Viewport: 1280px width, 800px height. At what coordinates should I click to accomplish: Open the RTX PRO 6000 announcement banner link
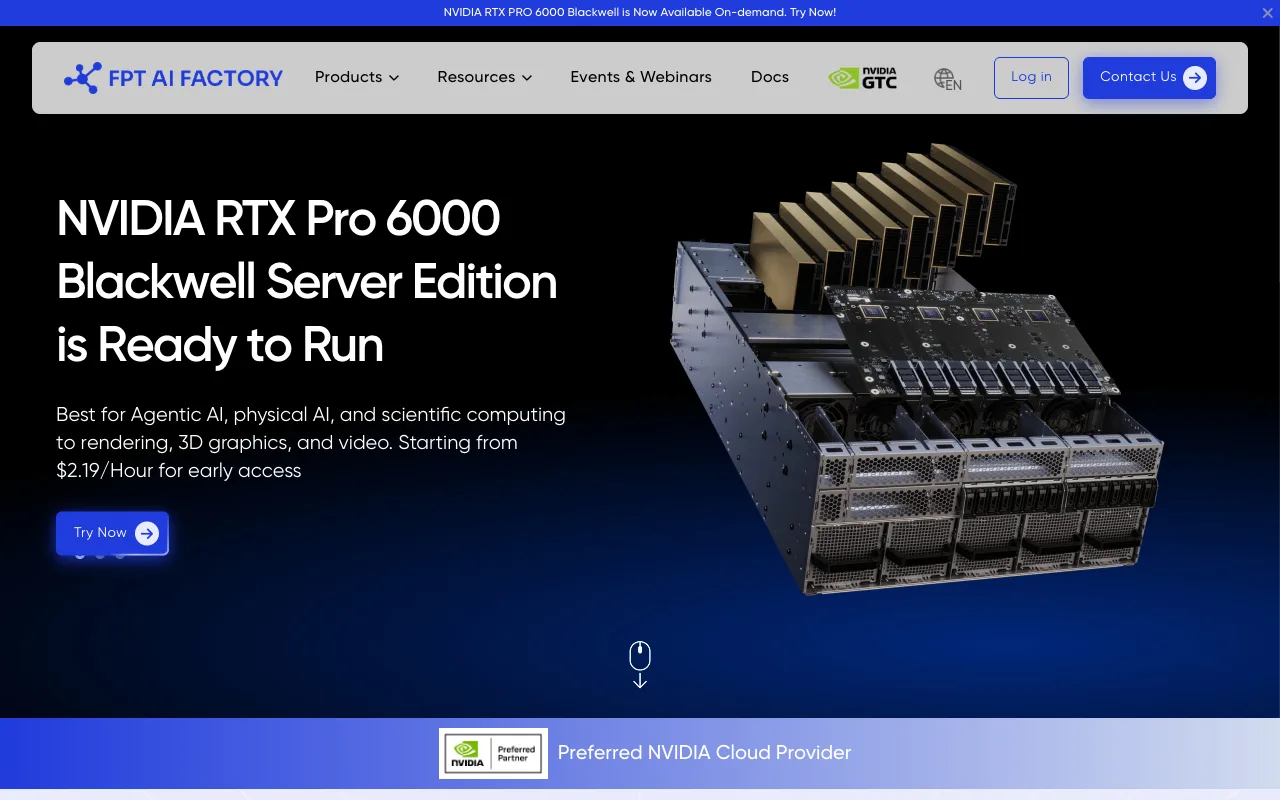coord(640,12)
